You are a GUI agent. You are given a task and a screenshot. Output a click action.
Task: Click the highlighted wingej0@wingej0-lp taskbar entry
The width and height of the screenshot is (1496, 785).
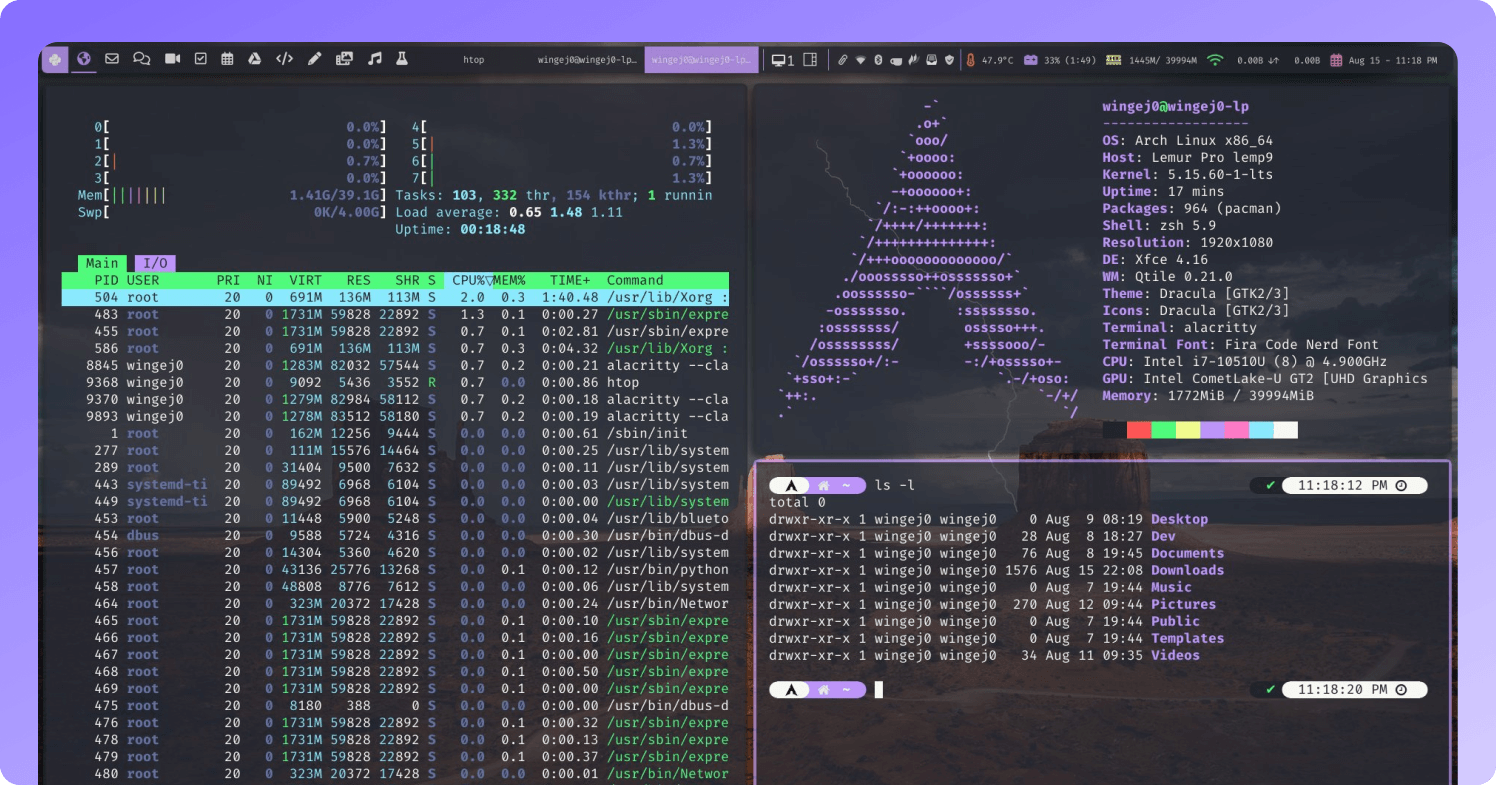701,59
